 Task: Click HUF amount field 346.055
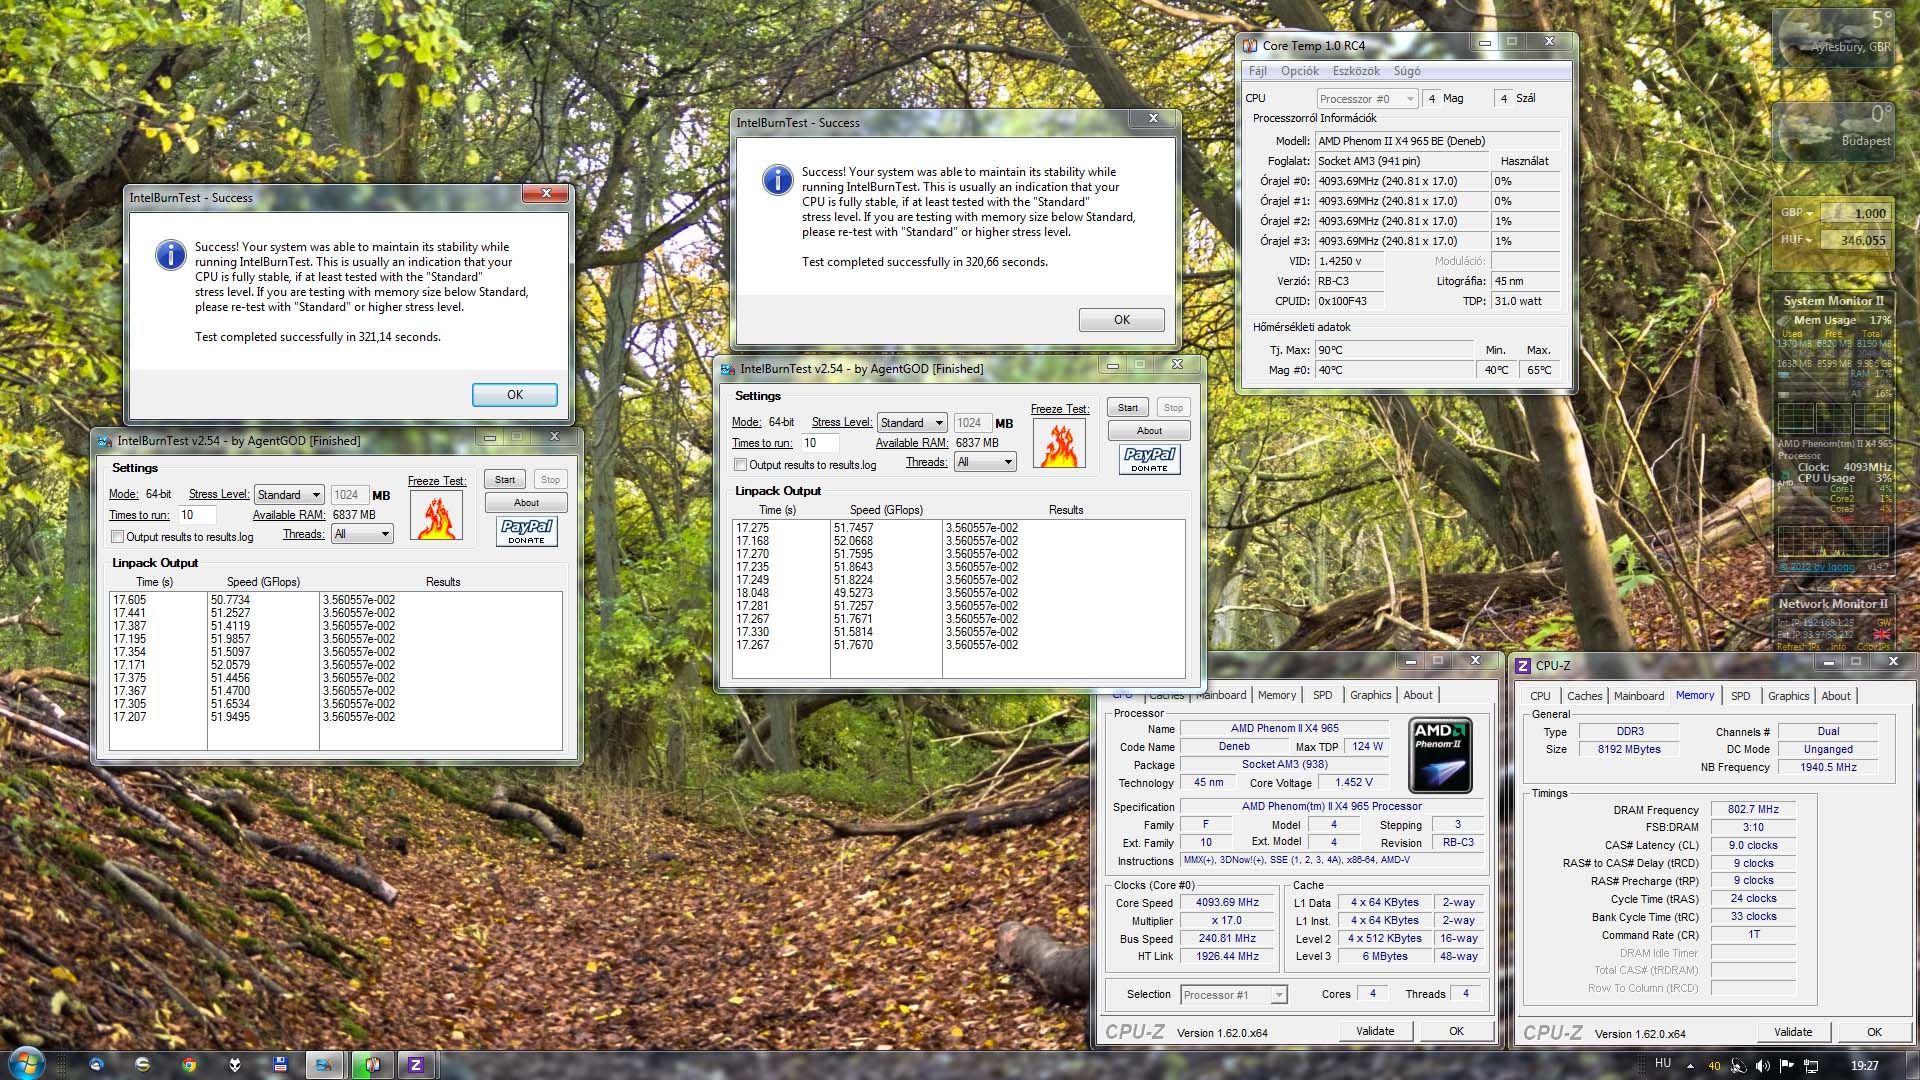[x=1854, y=240]
